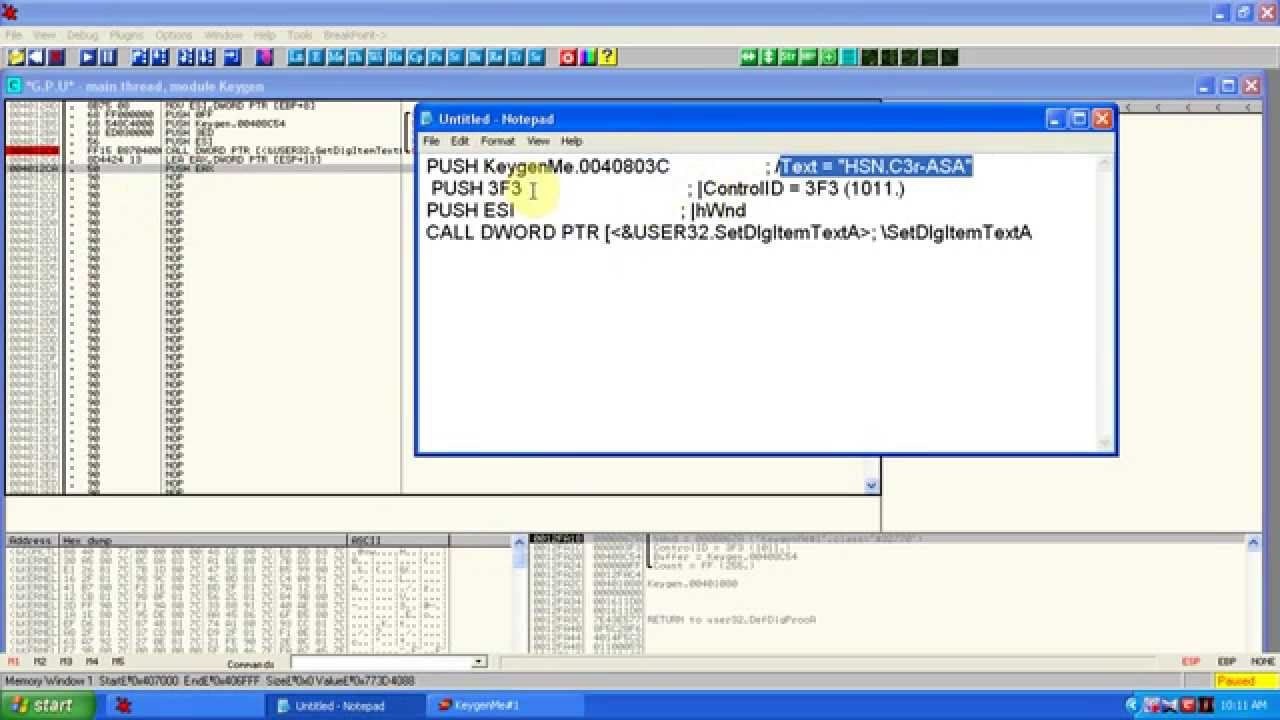Switch to memory window M4
1280x720 pixels.
click(92, 662)
